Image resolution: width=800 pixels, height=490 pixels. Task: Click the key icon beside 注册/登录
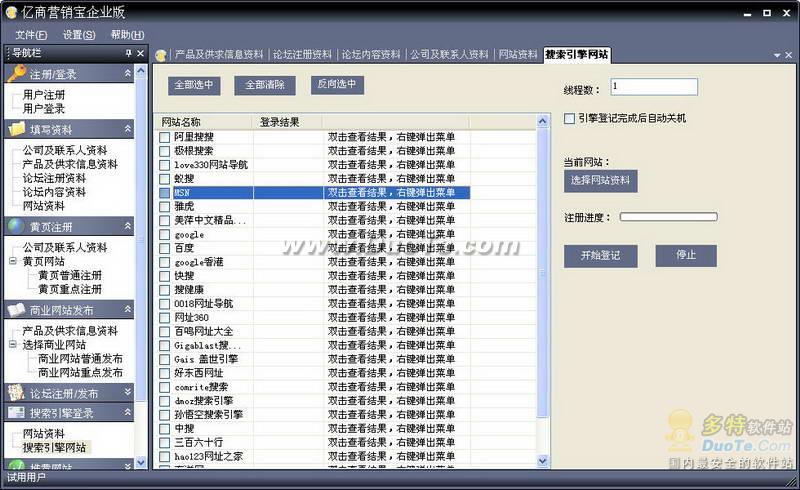point(17,74)
